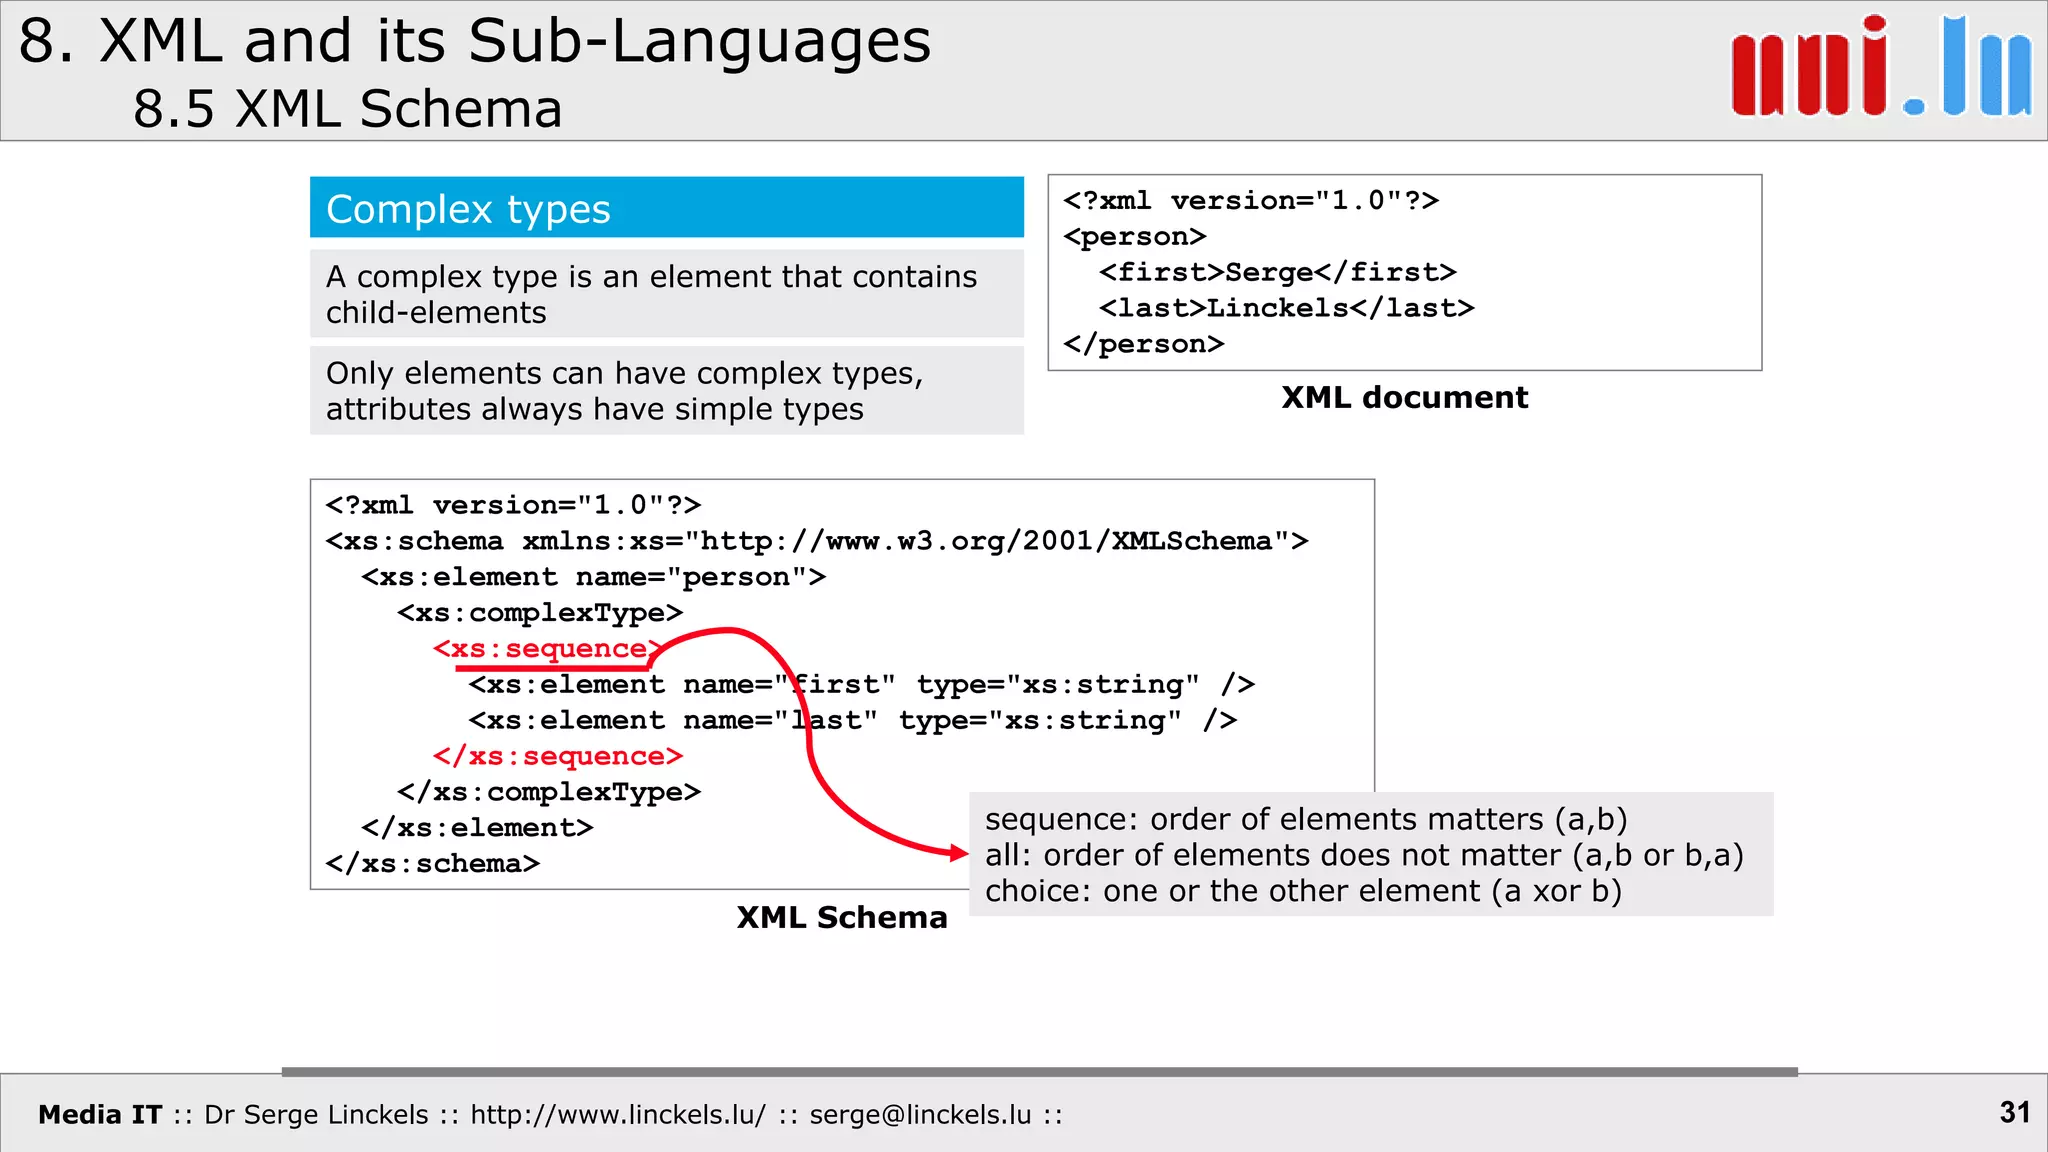Click the <first>Serge</first> line
The image size is (2048, 1152).
1277,272
